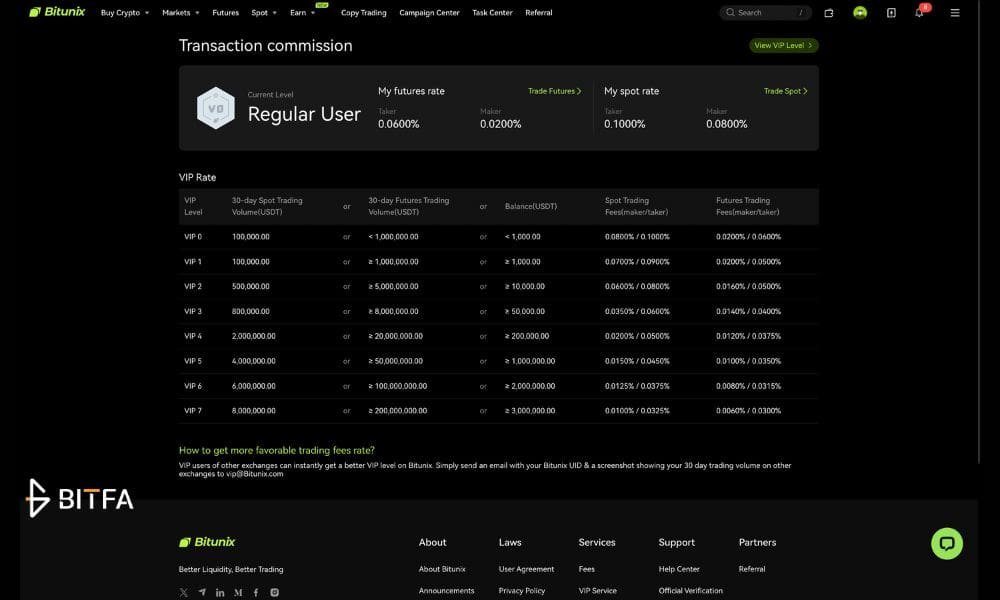The image size is (1000, 600).
Task: Open User Agreement footer link
Action: point(526,569)
